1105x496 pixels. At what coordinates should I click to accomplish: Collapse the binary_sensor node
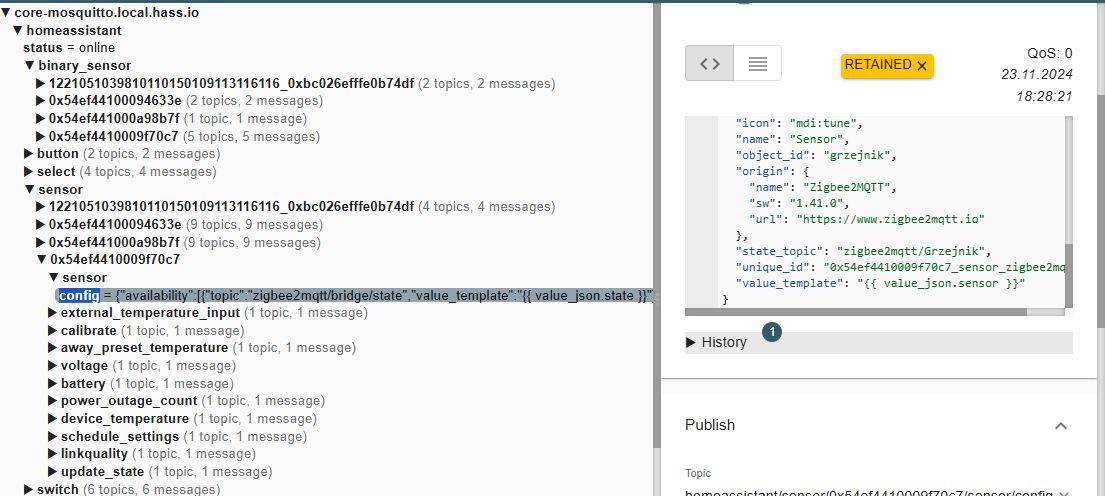click(30, 66)
